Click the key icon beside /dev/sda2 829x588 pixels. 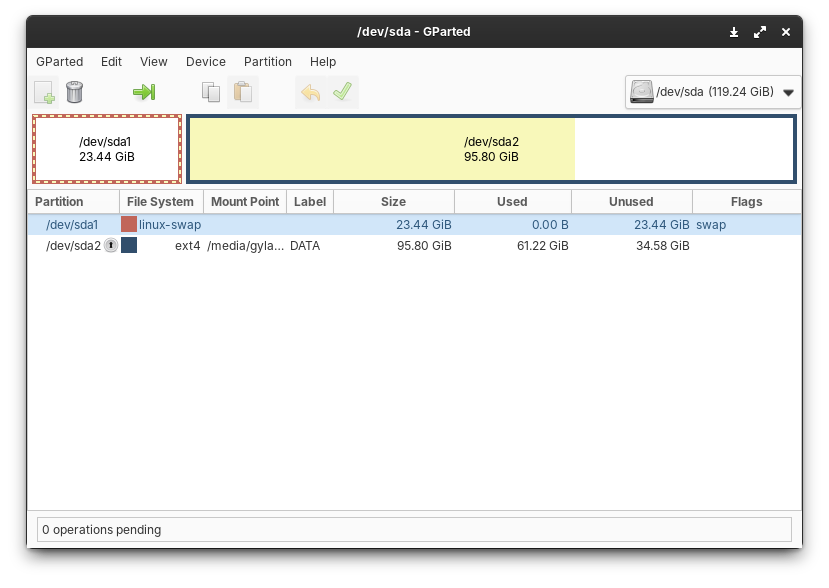[x=109, y=246]
